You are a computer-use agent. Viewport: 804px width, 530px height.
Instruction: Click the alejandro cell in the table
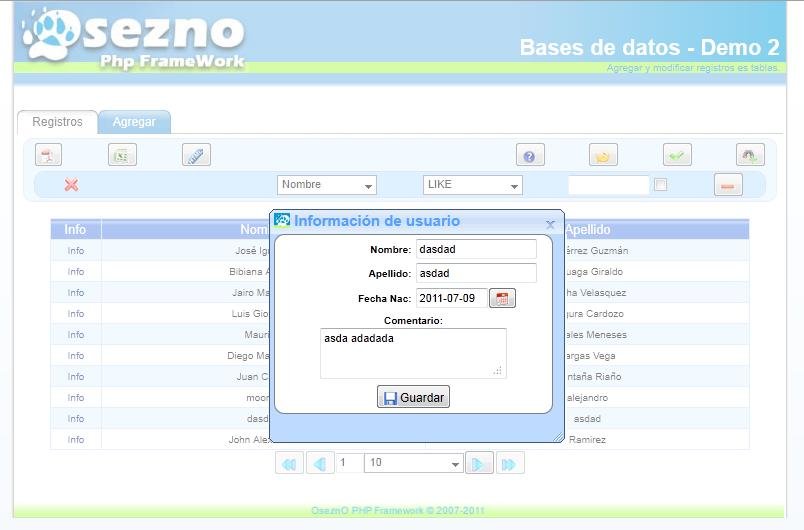point(588,398)
